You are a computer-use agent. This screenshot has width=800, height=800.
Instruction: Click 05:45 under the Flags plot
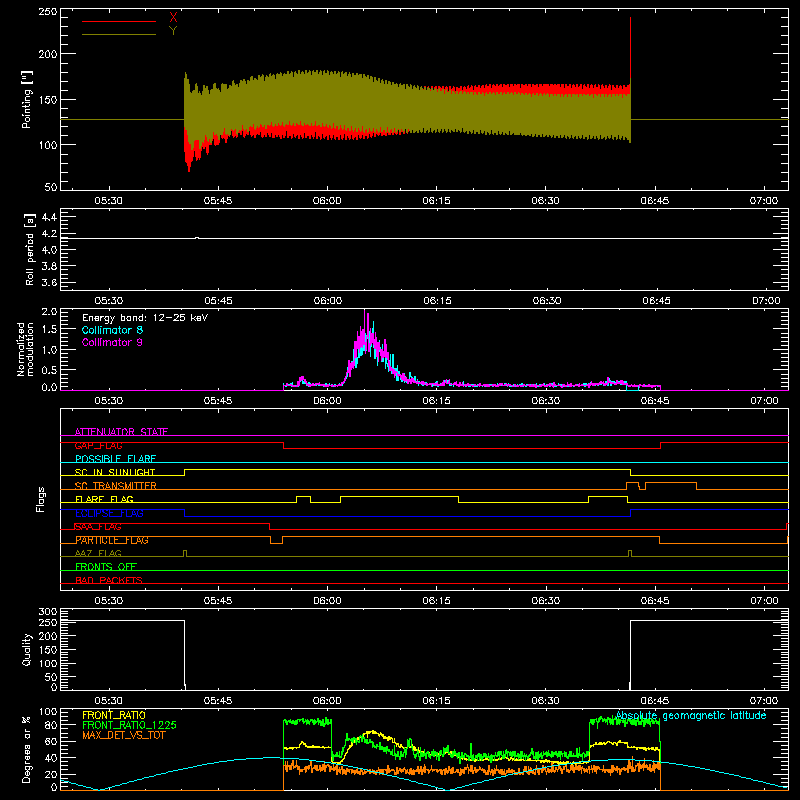pyautogui.click(x=218, y=601)
